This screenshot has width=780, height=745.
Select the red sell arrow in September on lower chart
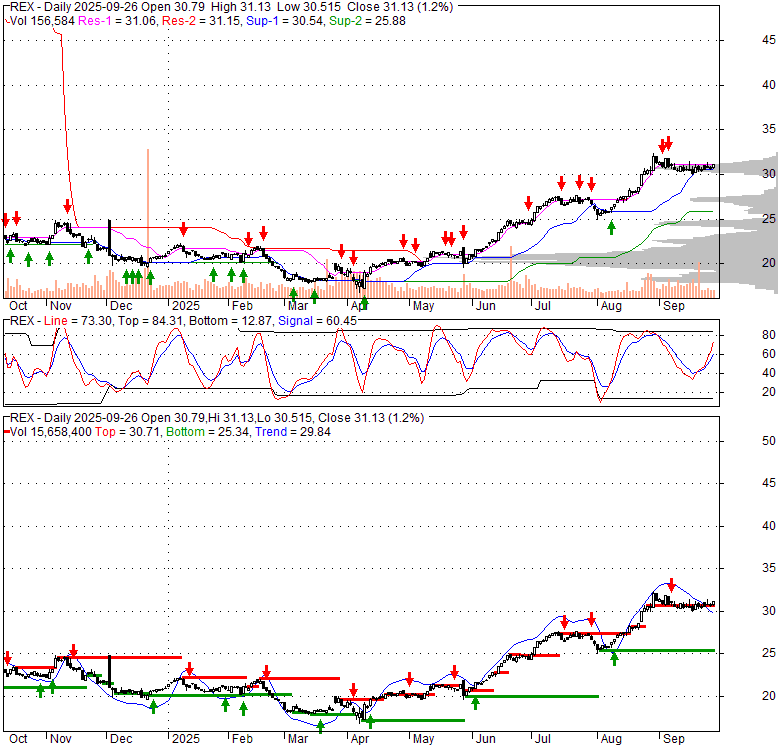tap(671, 585)
